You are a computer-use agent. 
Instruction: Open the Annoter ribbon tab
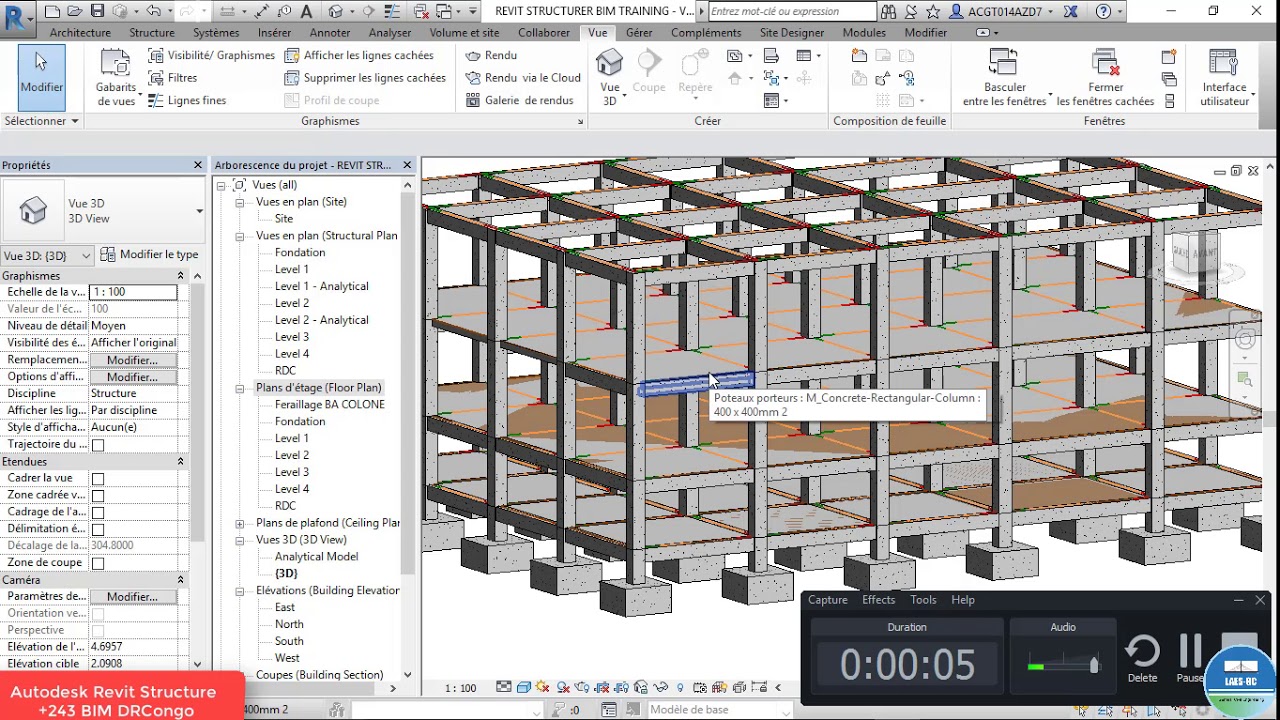coord(330,33)
